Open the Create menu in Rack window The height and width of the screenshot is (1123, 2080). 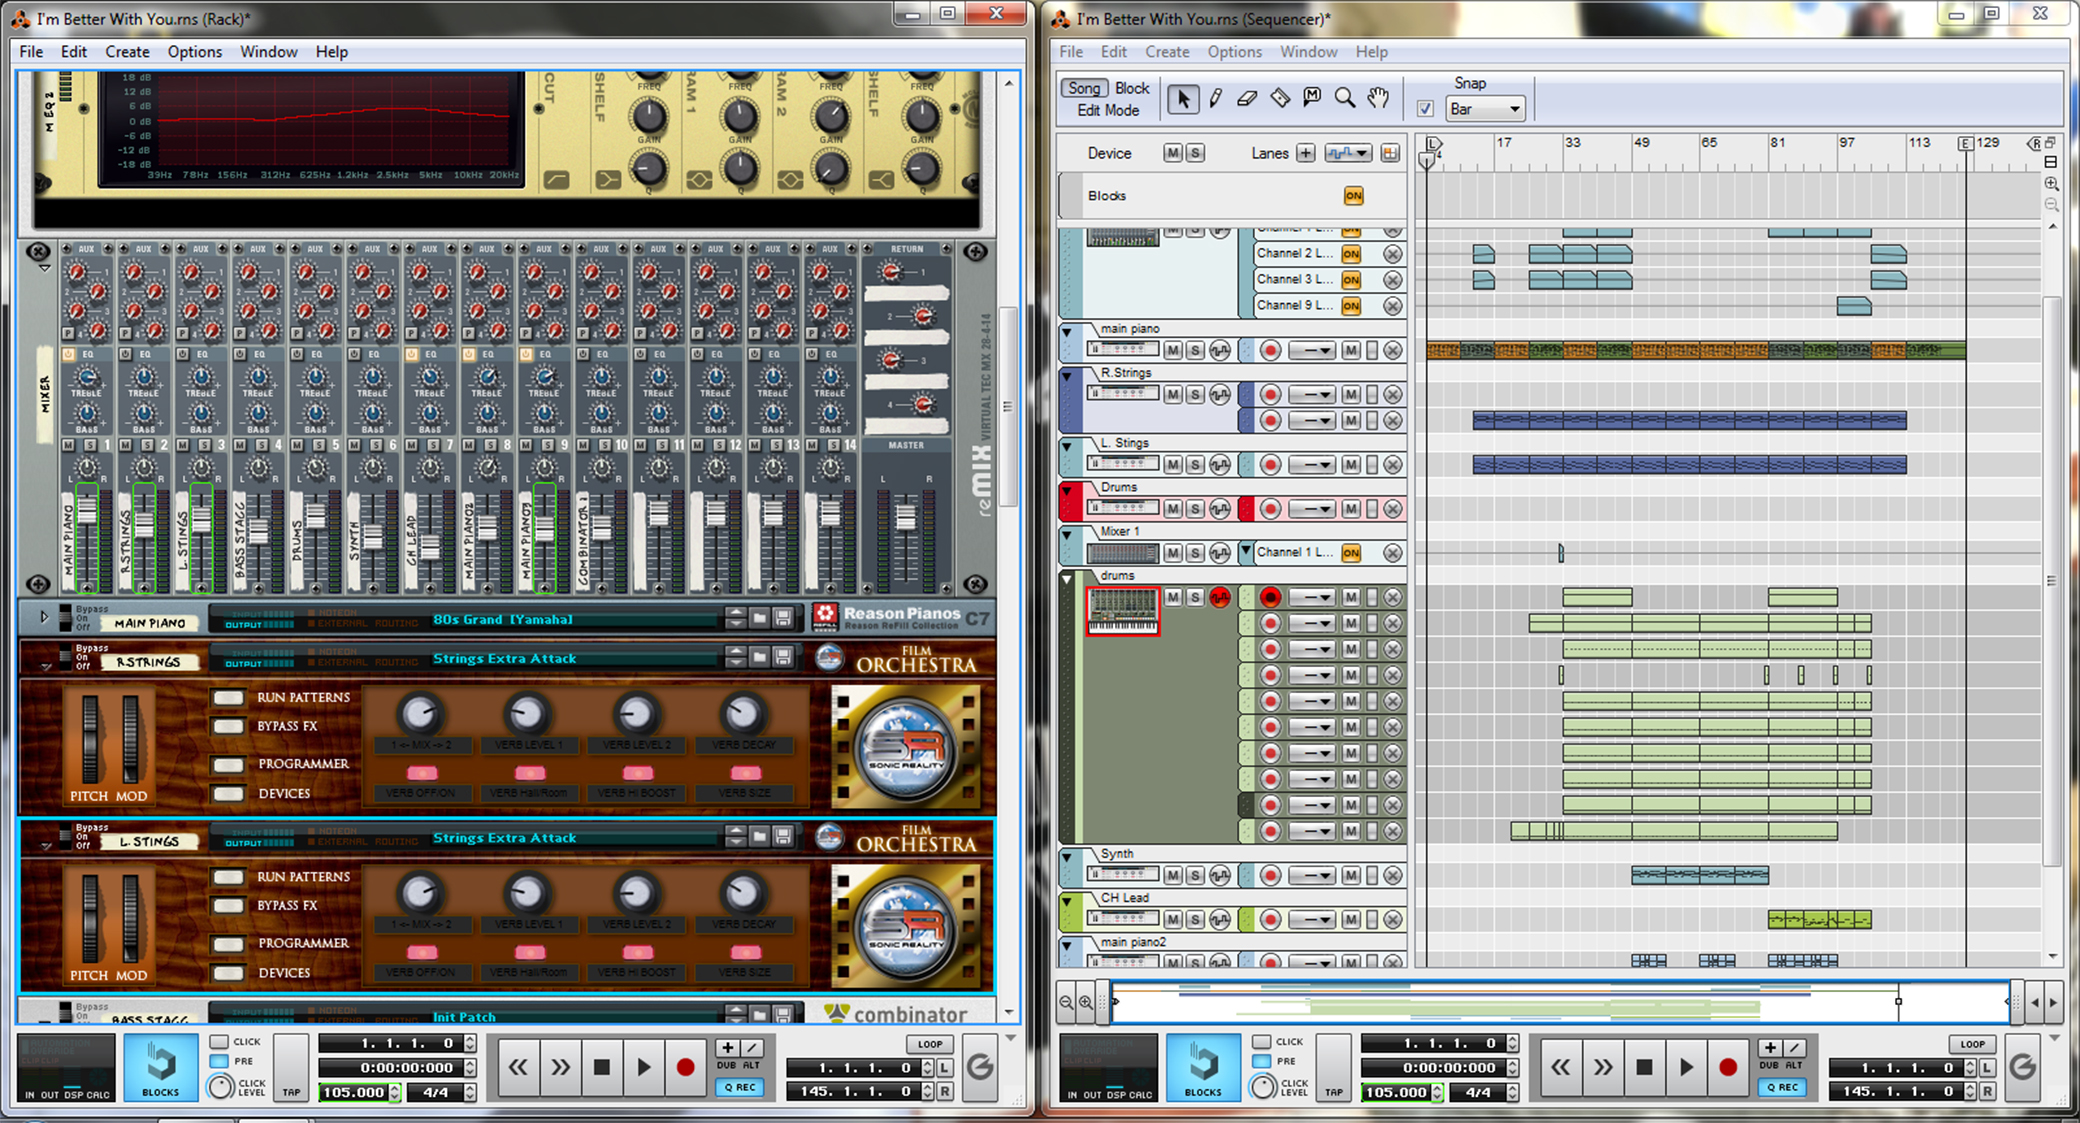coord(127,52)
